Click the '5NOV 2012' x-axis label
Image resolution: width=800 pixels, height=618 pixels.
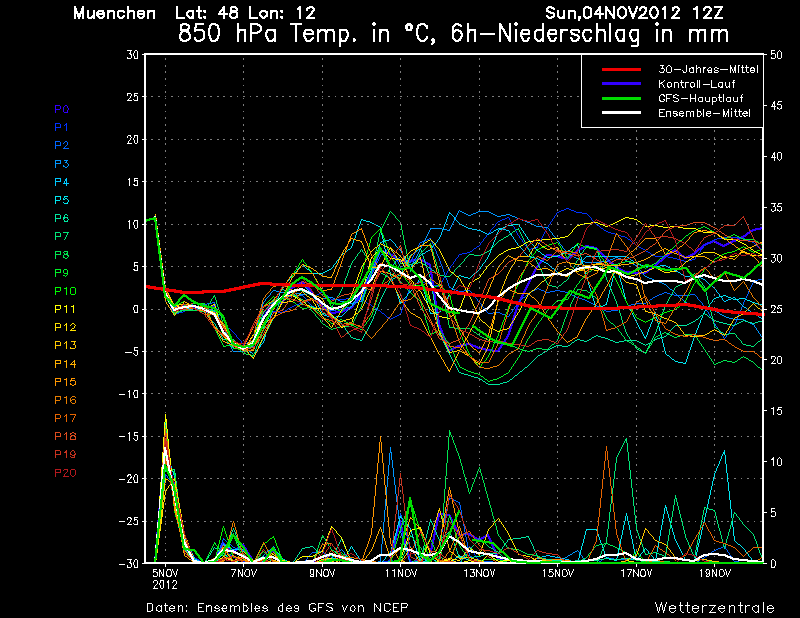[x=165, y=579]
